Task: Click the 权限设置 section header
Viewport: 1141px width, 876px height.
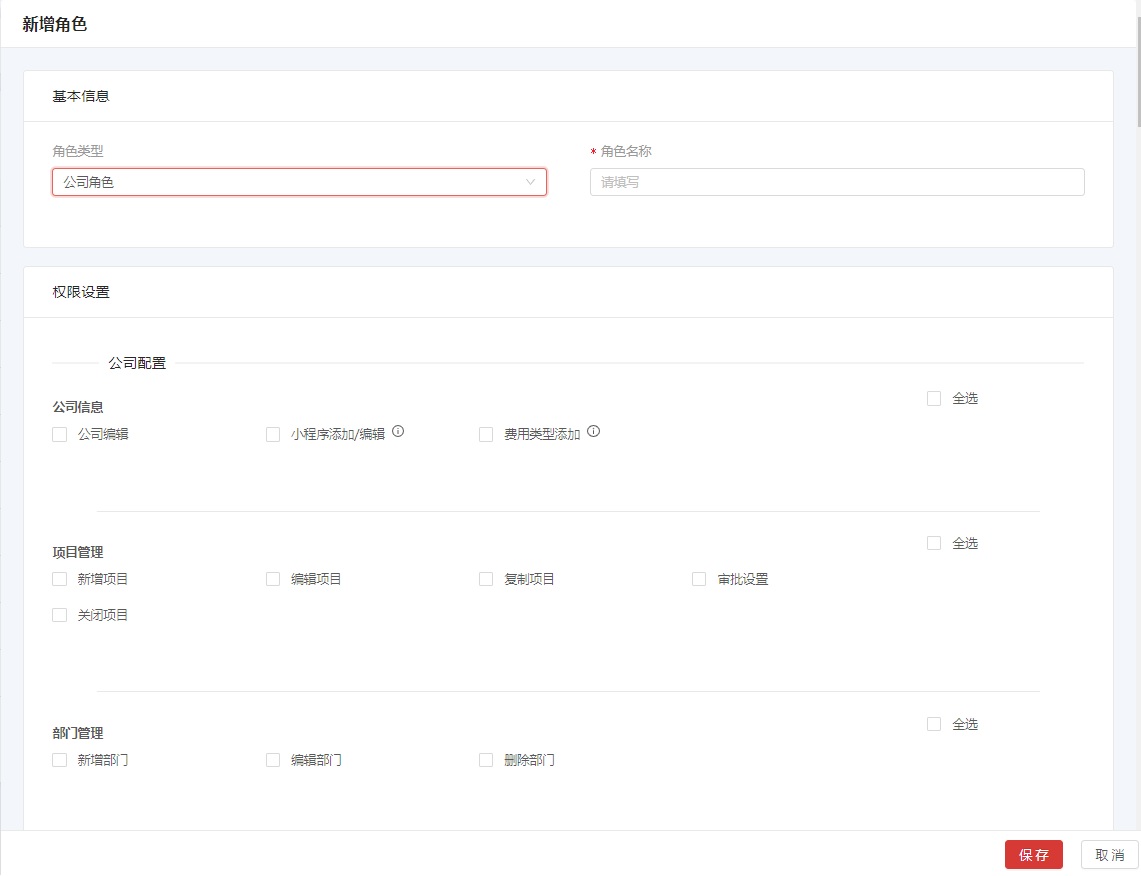Action: pos(81,292)
